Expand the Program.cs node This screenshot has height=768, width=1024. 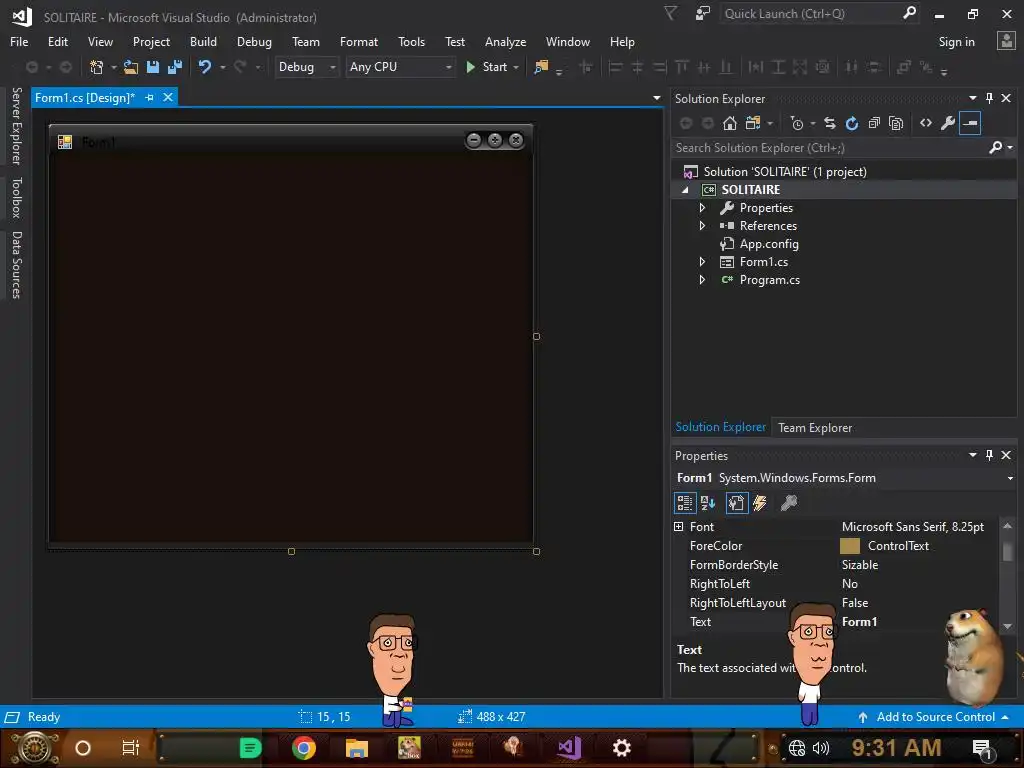[x=703, y=280]
